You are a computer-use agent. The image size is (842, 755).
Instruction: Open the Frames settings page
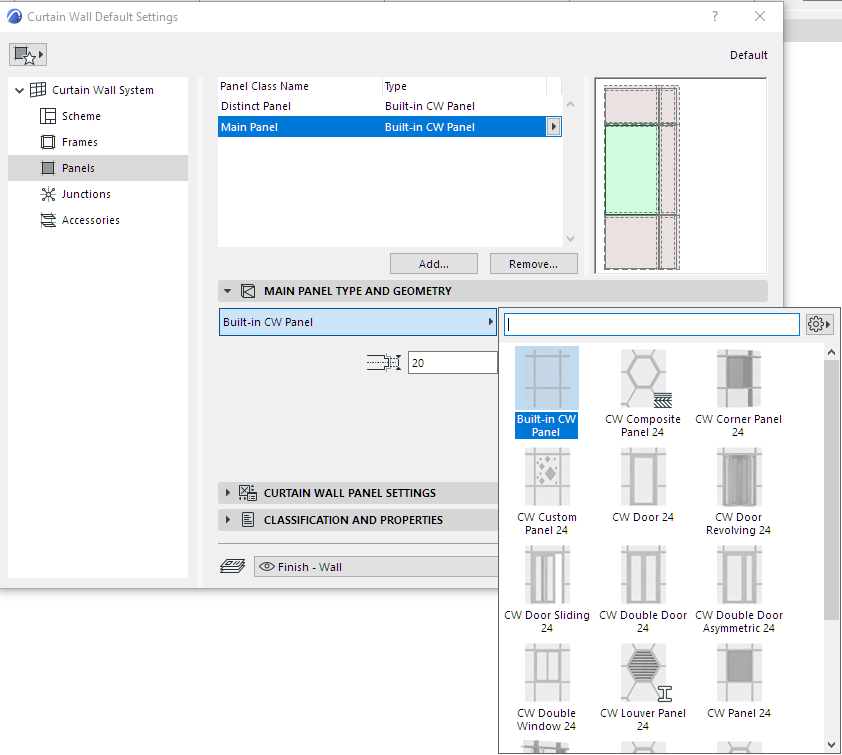pyautogui.click(x=79, y=142)
